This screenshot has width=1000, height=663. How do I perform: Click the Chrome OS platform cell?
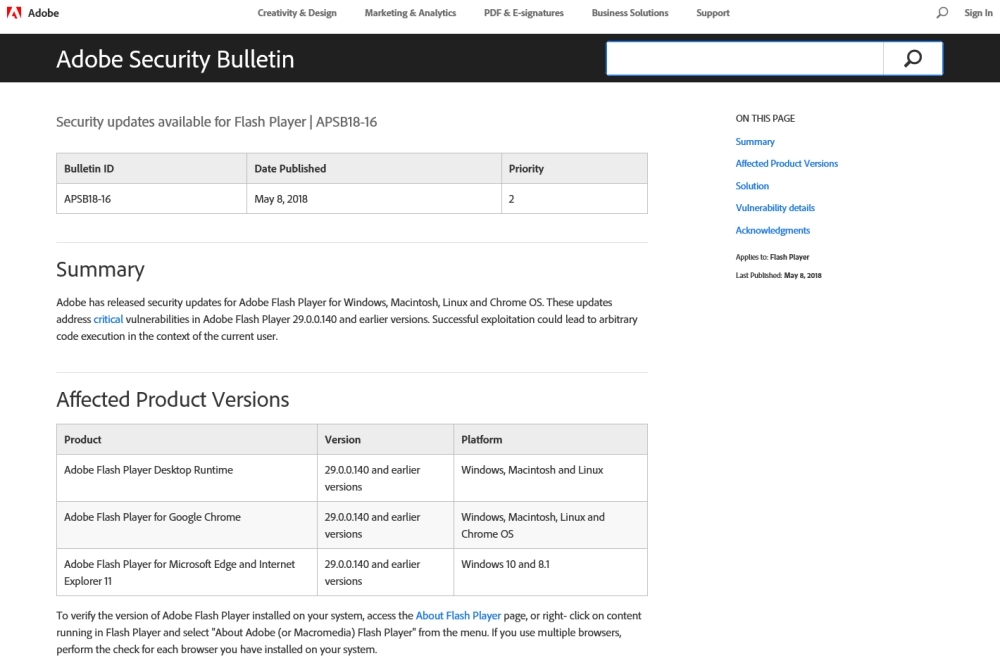click(x=550, y=525)
